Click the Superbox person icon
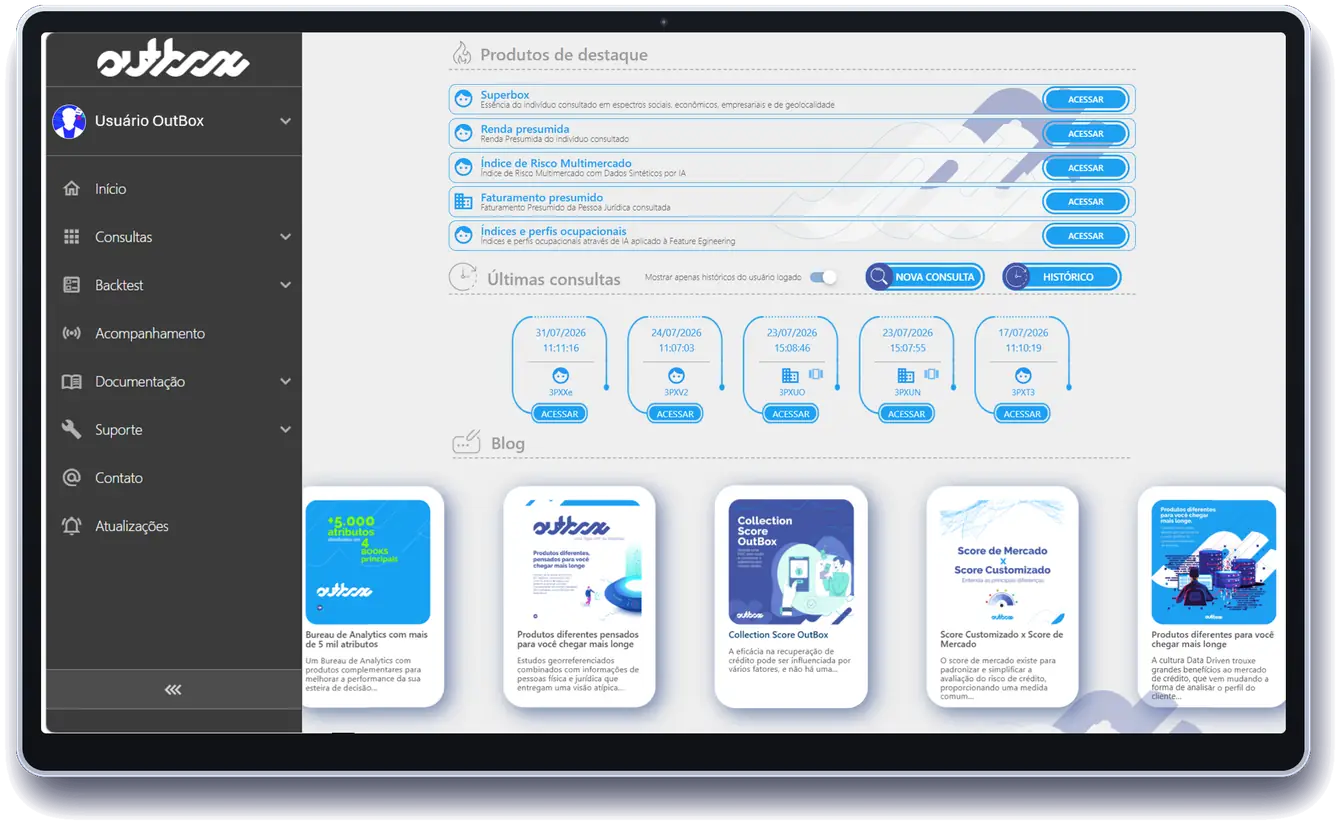The width and height of the screenshot is (1340, 825). [463, 99]
